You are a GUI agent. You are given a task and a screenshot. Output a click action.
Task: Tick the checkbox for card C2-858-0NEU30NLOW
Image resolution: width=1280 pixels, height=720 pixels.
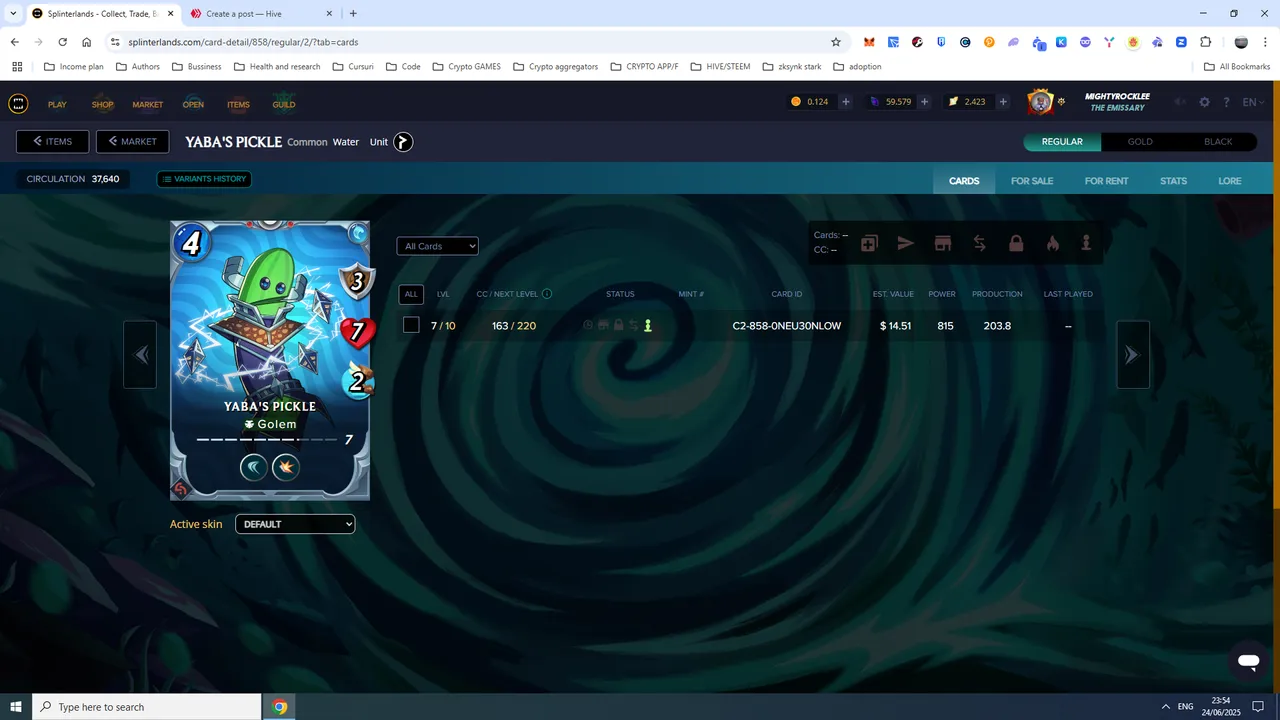411,325
